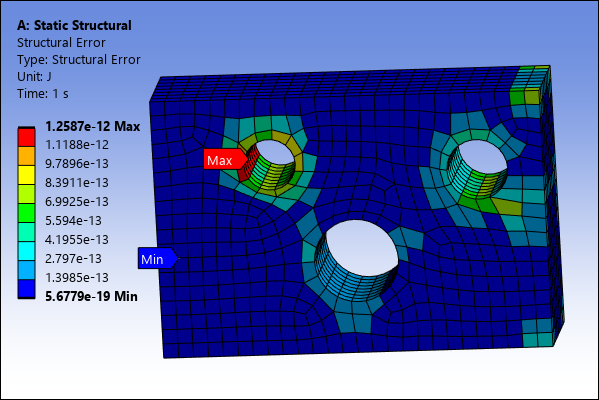This screenshot has height=400, width=599.
Task: Click inside the upper right hole
Action: coord(482,157)
